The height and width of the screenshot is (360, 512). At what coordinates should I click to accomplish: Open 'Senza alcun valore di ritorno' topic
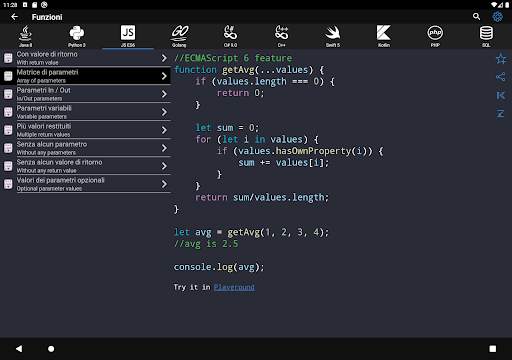point(85,166)
